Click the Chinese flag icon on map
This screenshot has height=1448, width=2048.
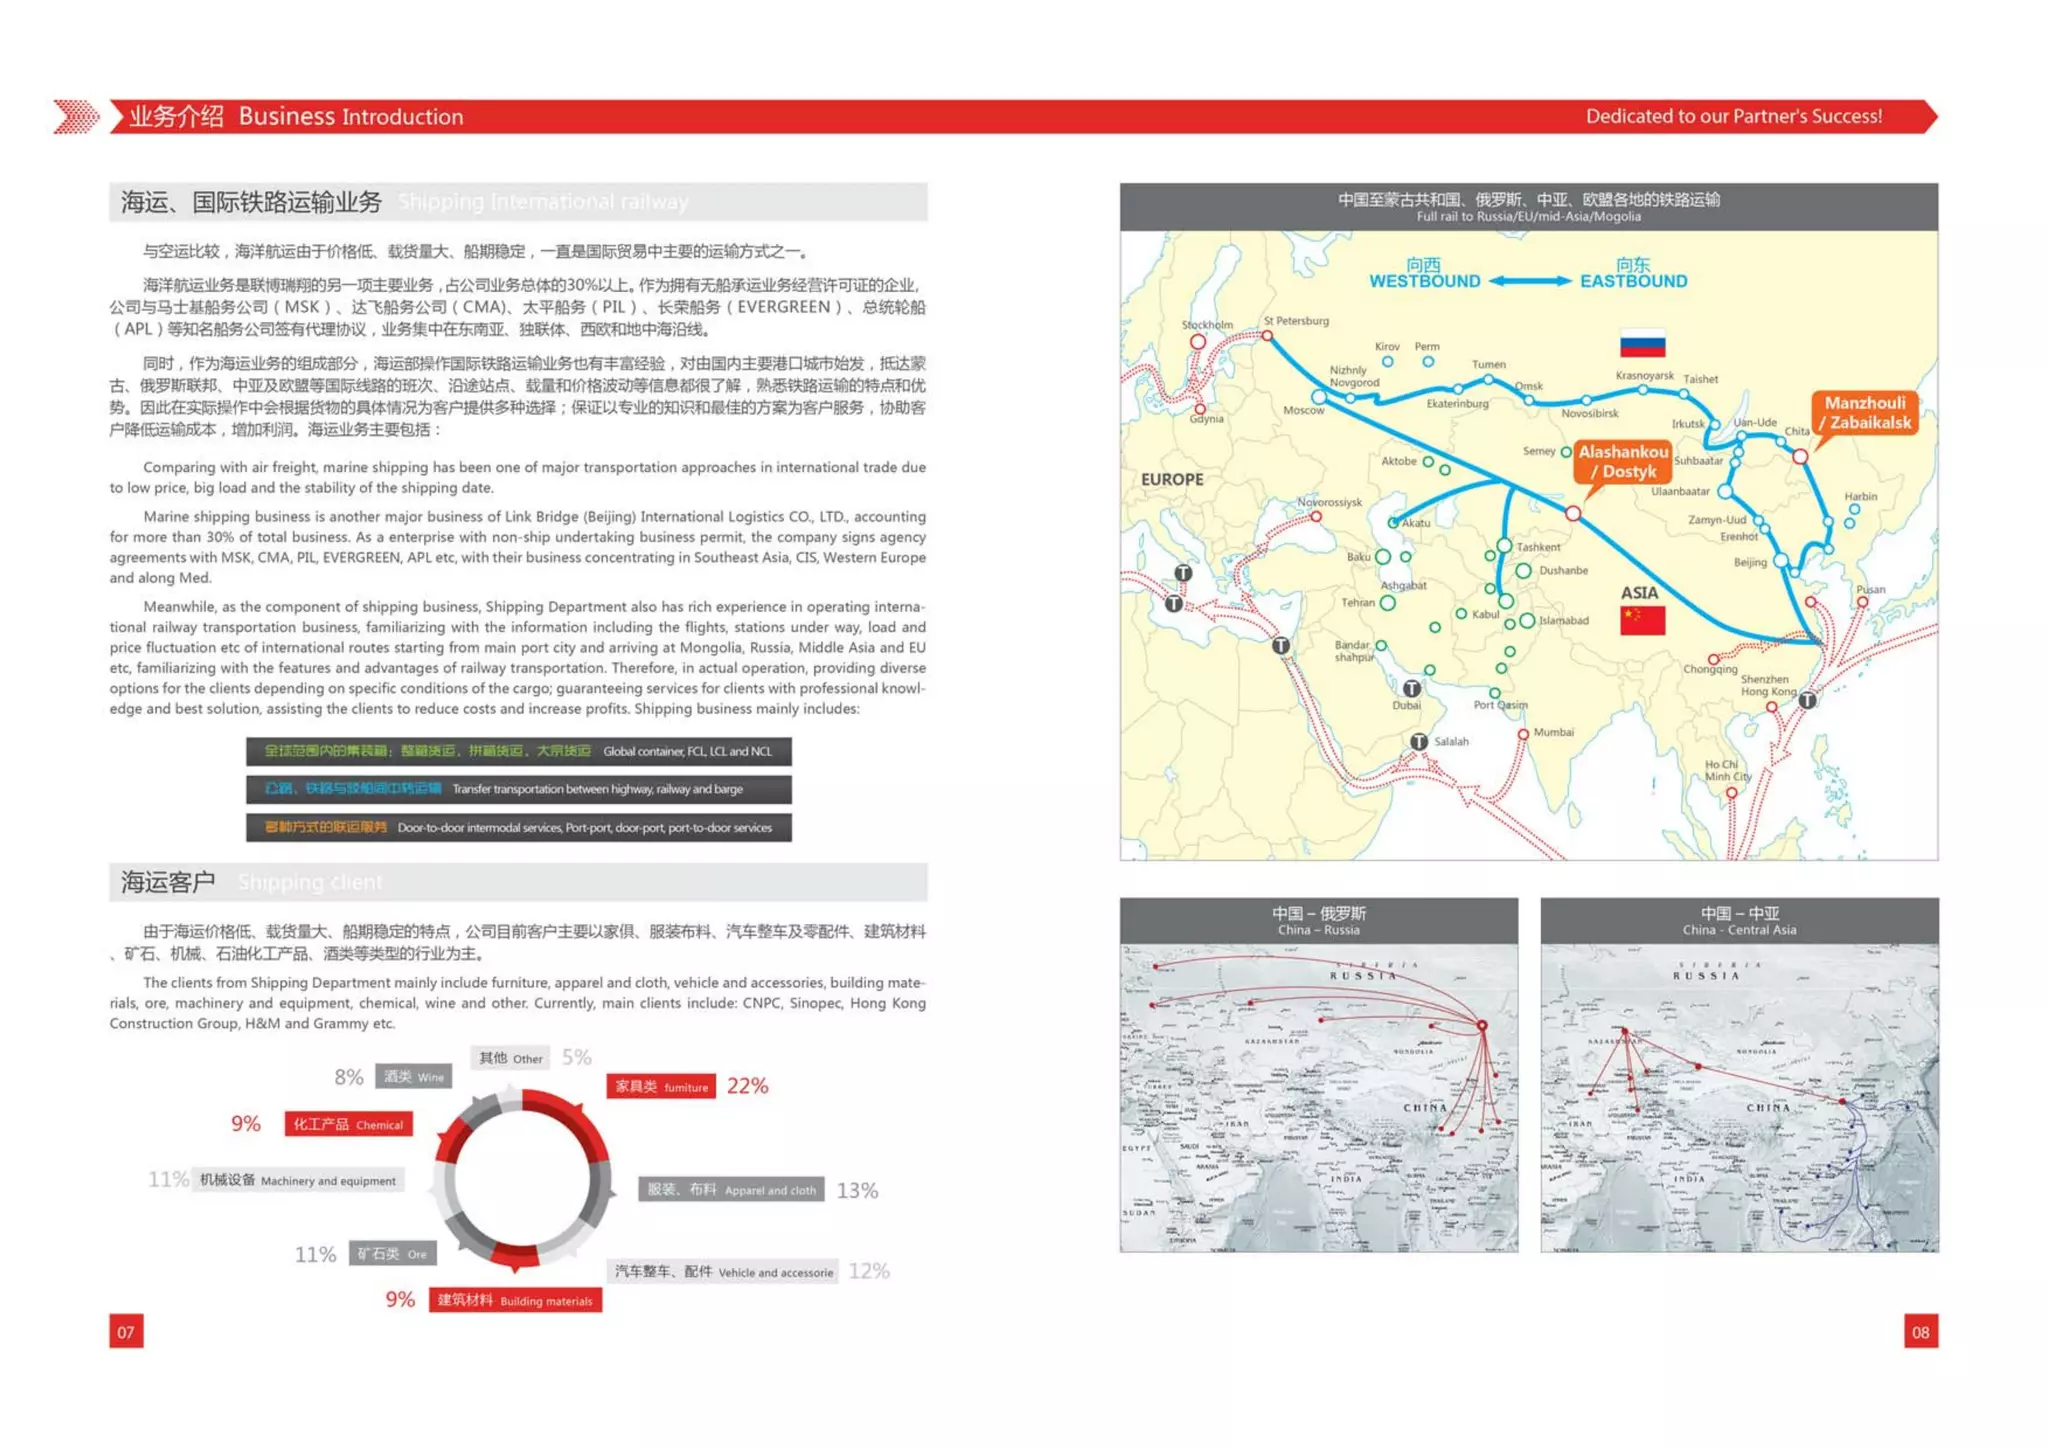pos(1642,620)
